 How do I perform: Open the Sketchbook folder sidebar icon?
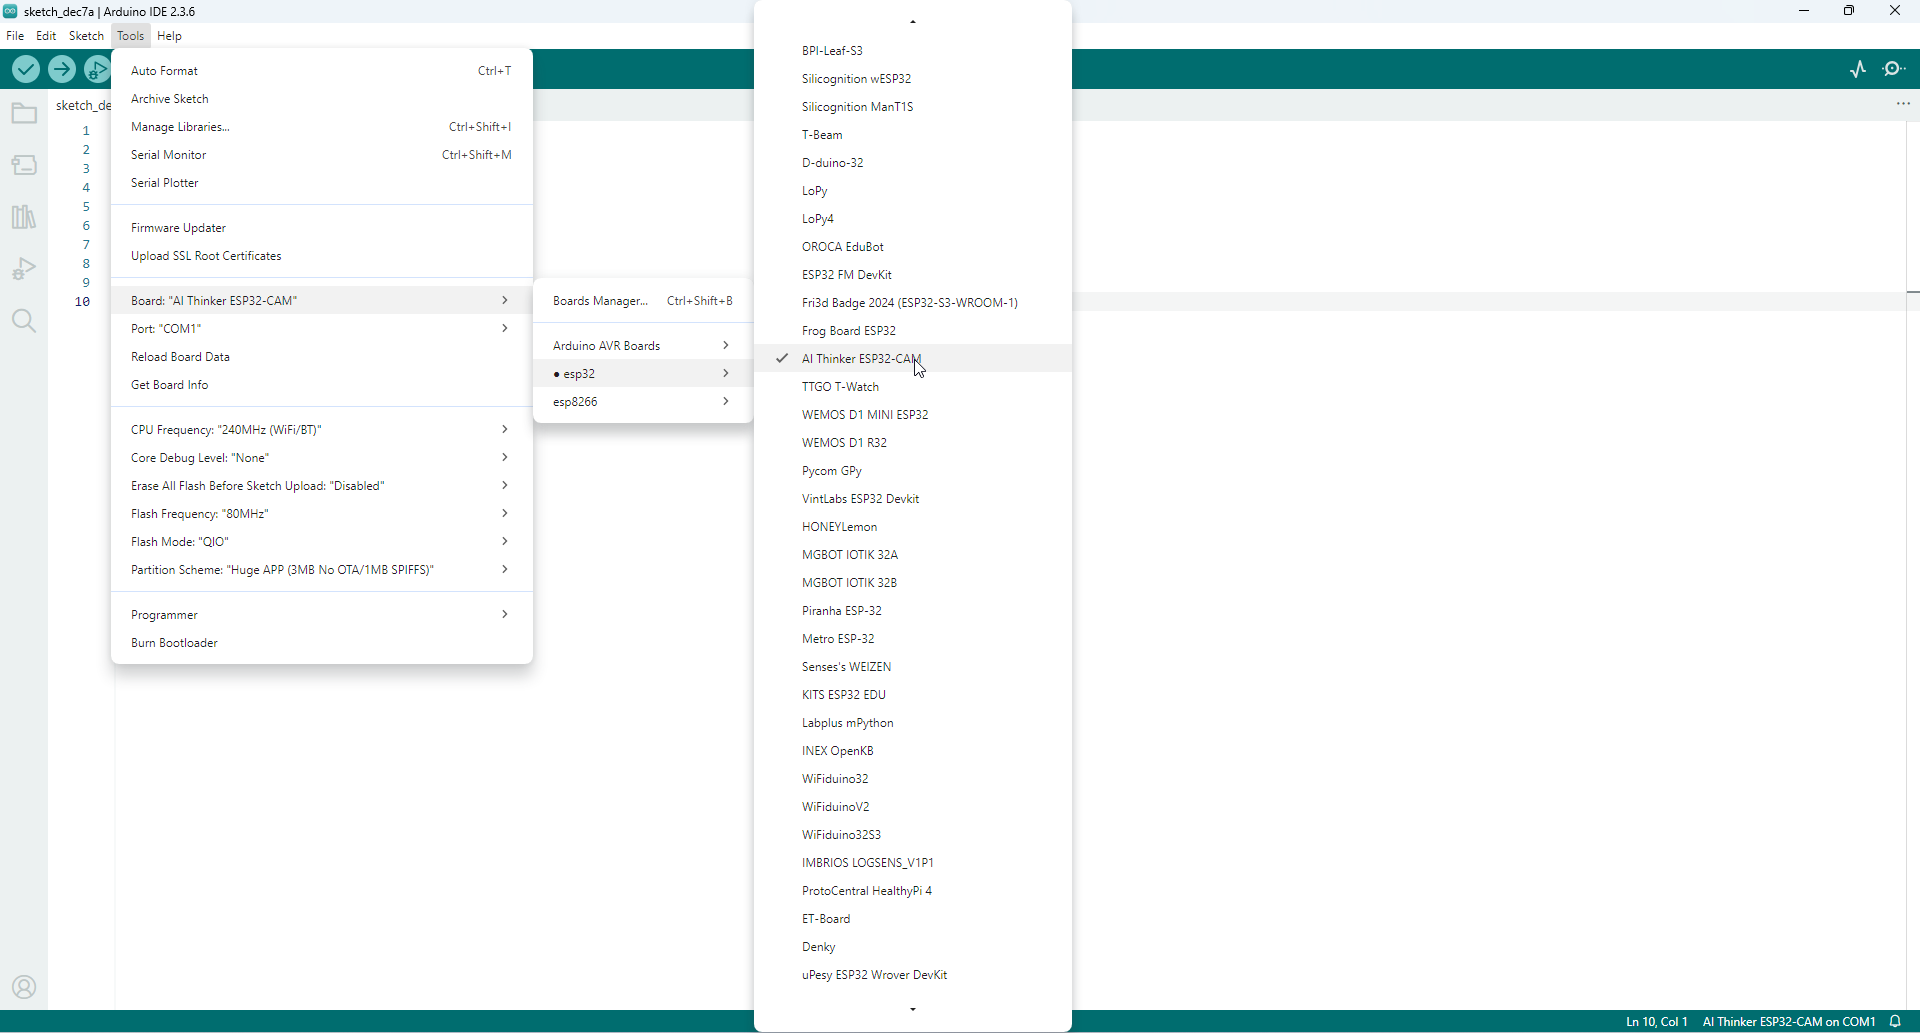pyautogui.click(x=24, y=114)
